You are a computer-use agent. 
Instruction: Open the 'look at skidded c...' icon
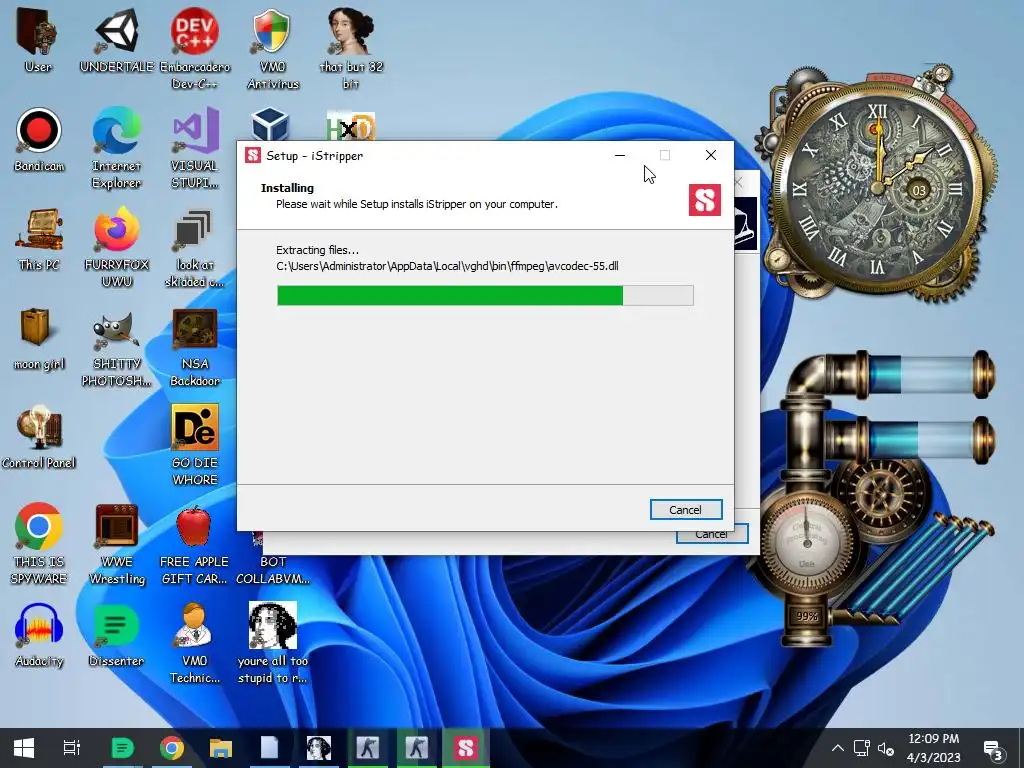click(x=195, y=248)
